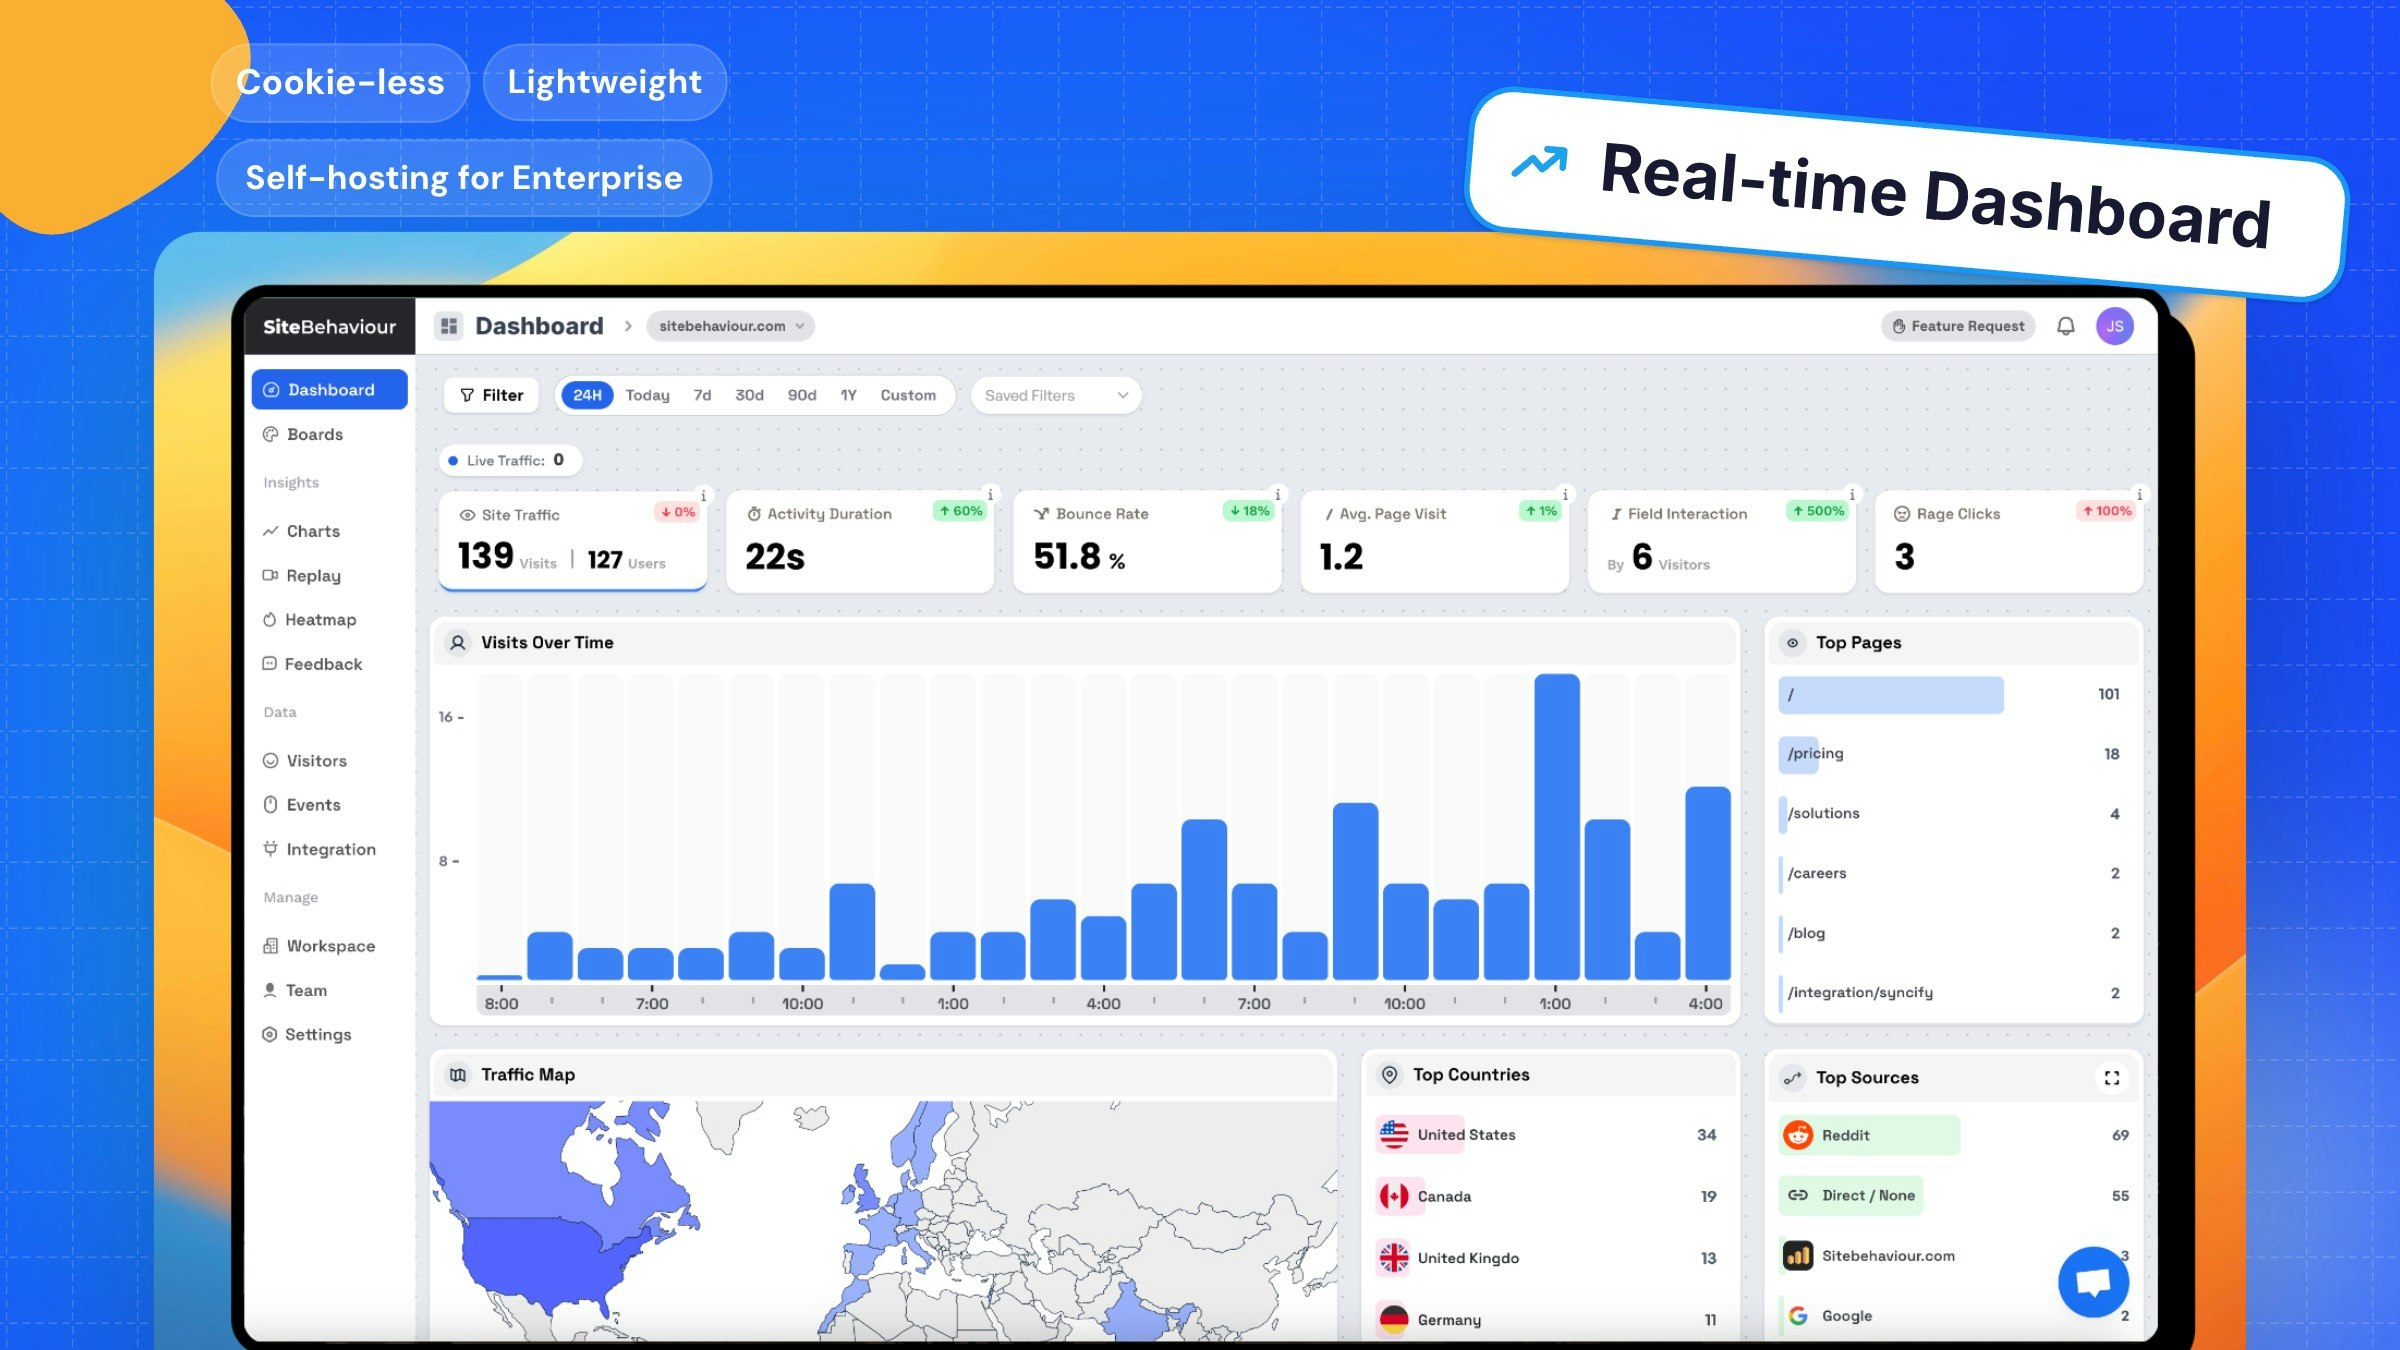
Task: Click the Sitebehaviour.com source logo
Action: click(x=1798, y=1256)
